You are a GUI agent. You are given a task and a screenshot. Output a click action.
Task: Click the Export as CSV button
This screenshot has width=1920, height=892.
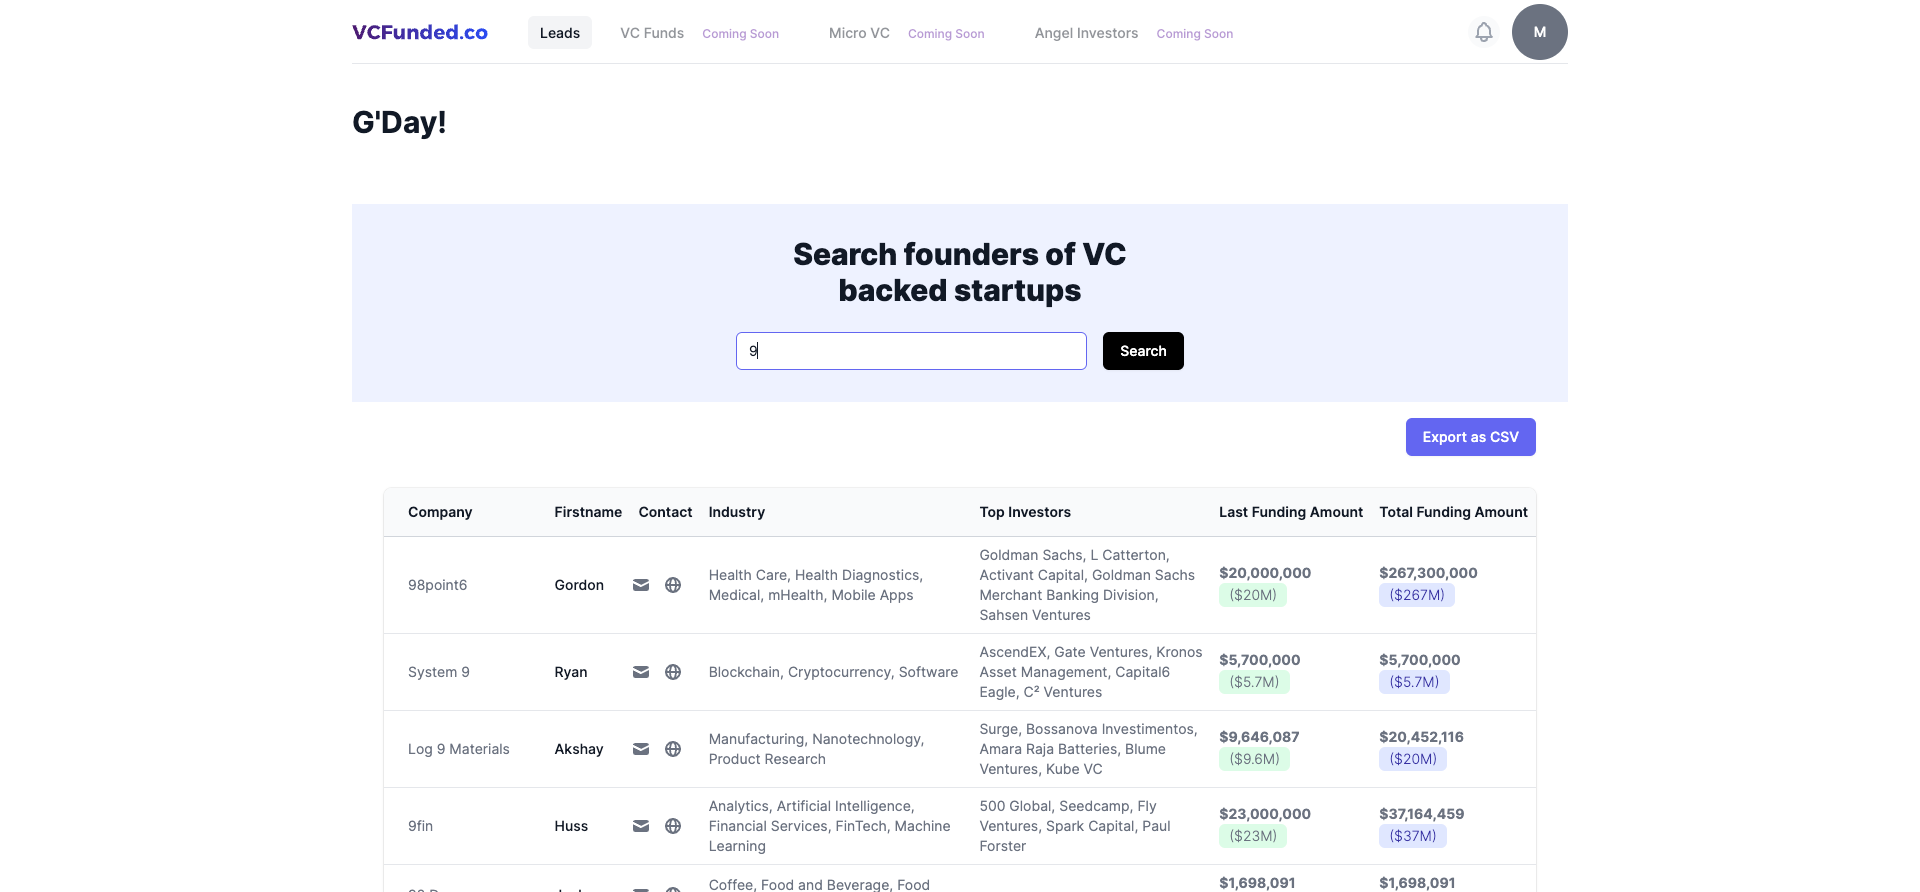tap(1471, 437)
